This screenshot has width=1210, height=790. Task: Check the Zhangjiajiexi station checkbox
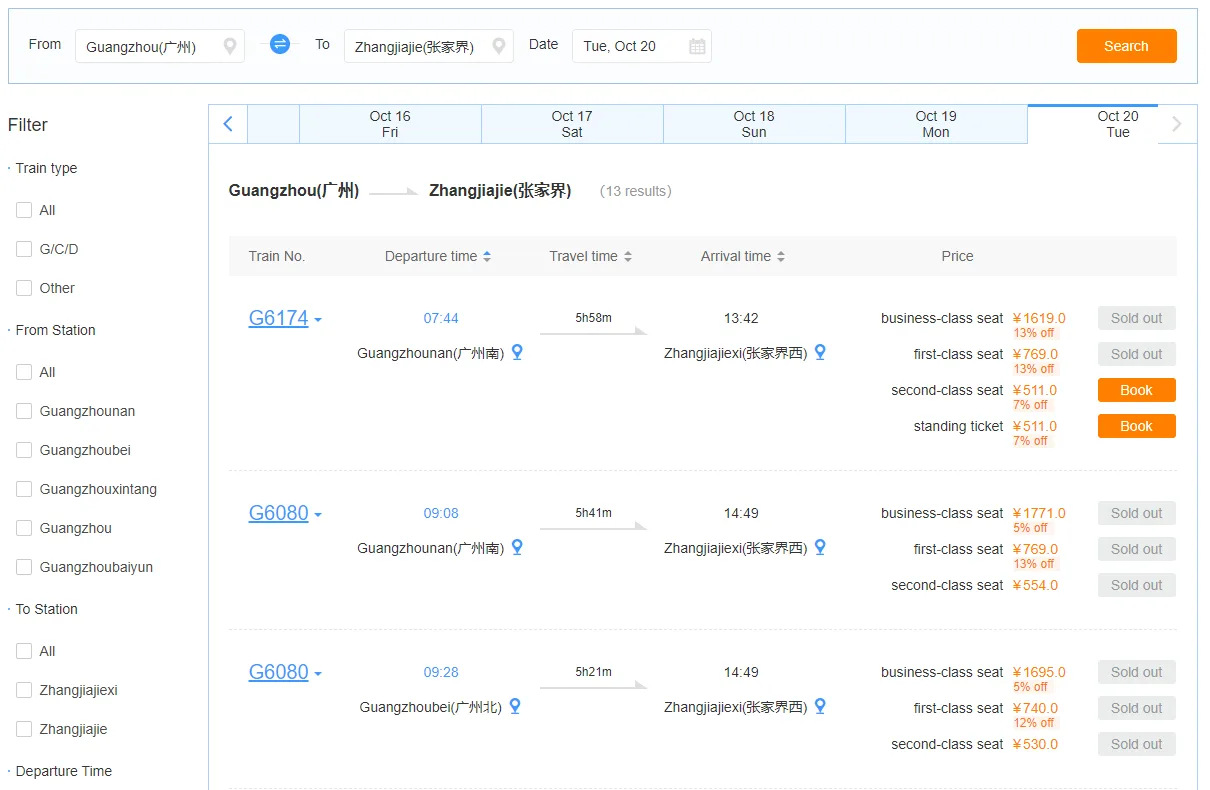coord(24,690)
